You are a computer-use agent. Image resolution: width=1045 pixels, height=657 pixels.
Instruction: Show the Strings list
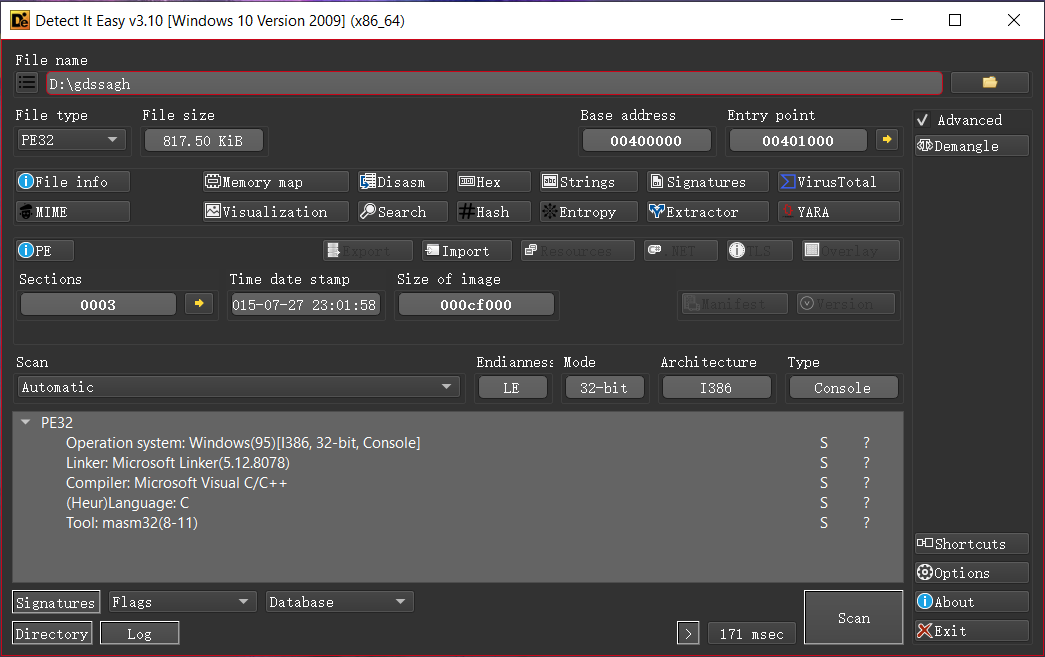tap(588, 182)
